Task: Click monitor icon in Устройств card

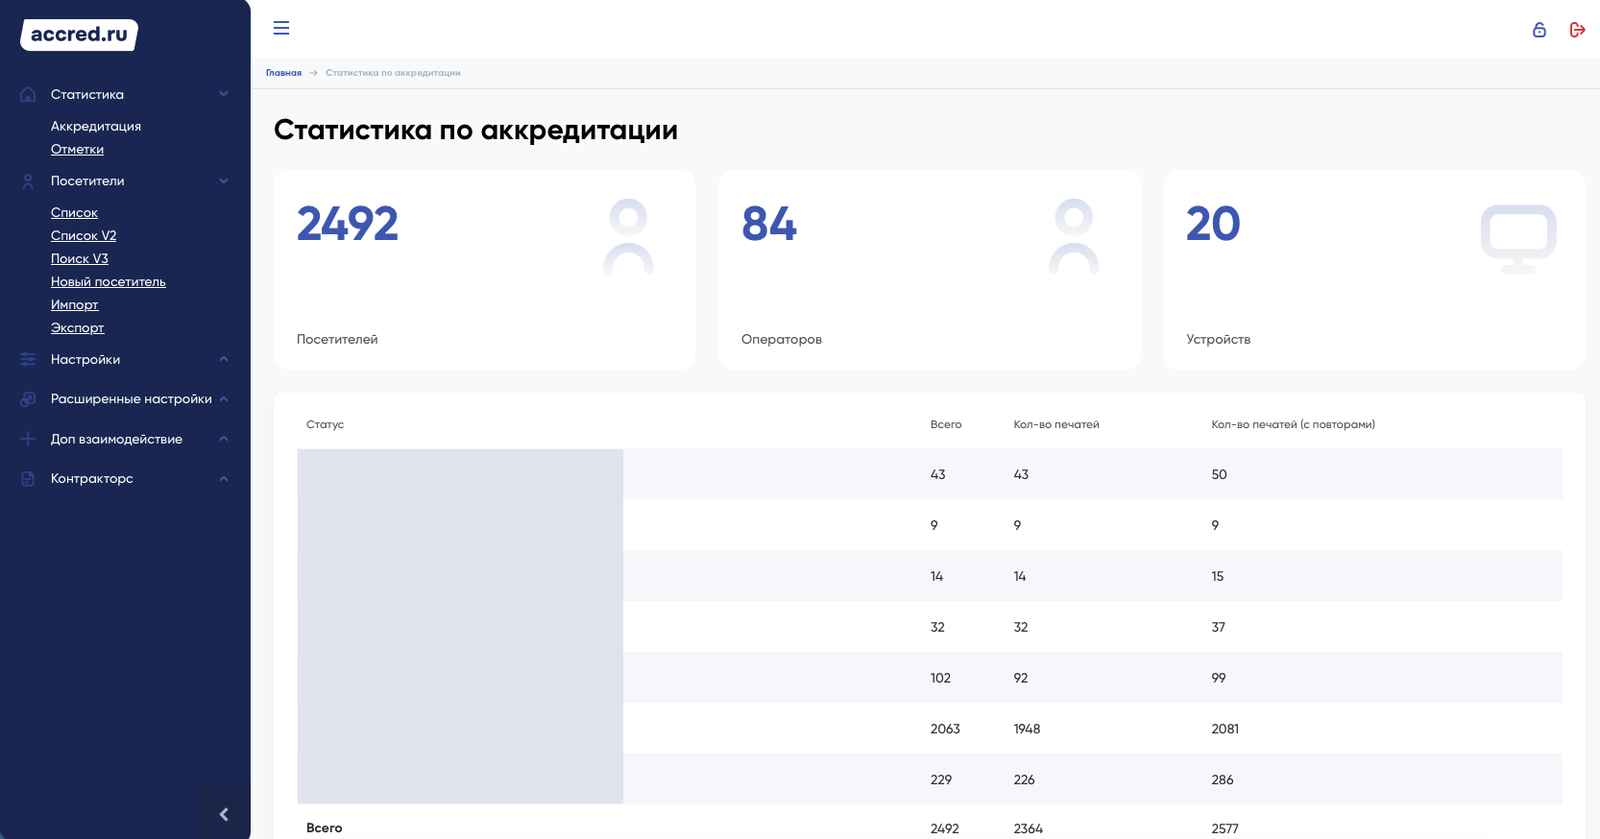Action: [x=1518, y=239]
